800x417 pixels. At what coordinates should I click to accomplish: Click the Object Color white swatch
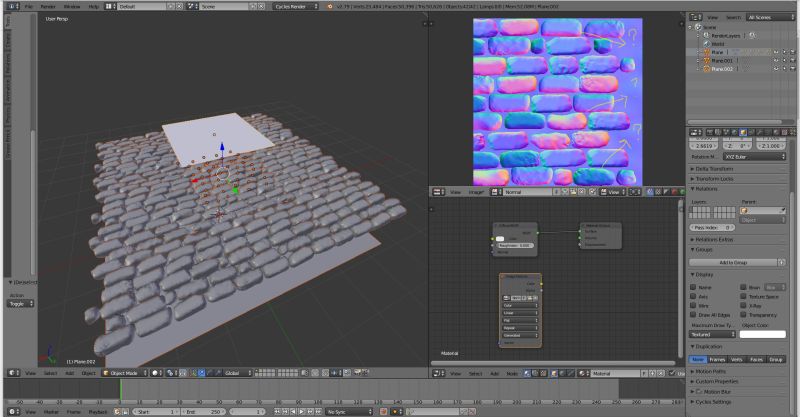pos(763,334)
